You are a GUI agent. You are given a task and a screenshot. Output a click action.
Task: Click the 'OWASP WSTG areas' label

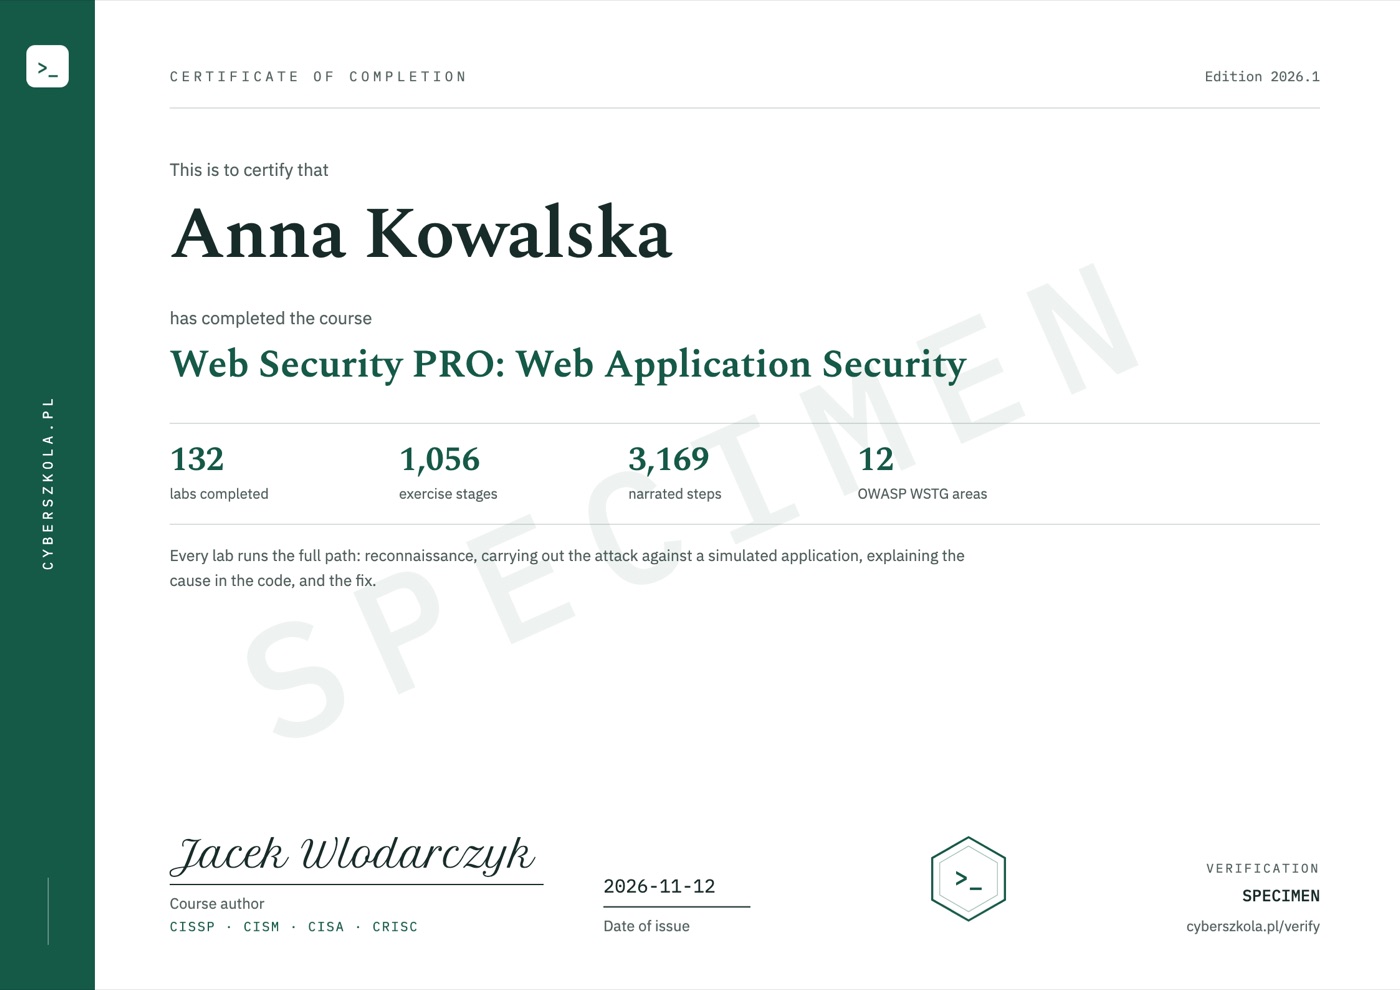922,494
